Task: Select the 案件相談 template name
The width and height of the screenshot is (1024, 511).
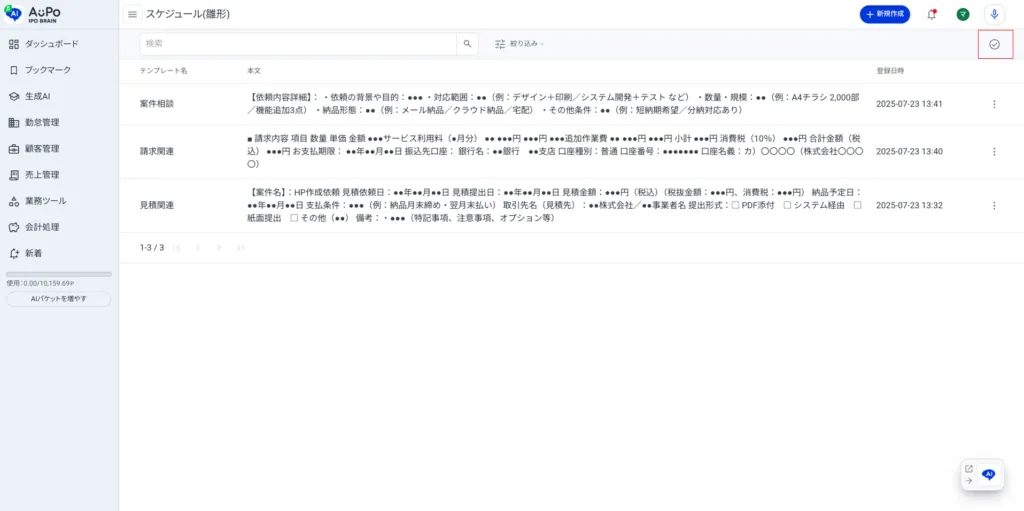Action: [x=157, y=104]
